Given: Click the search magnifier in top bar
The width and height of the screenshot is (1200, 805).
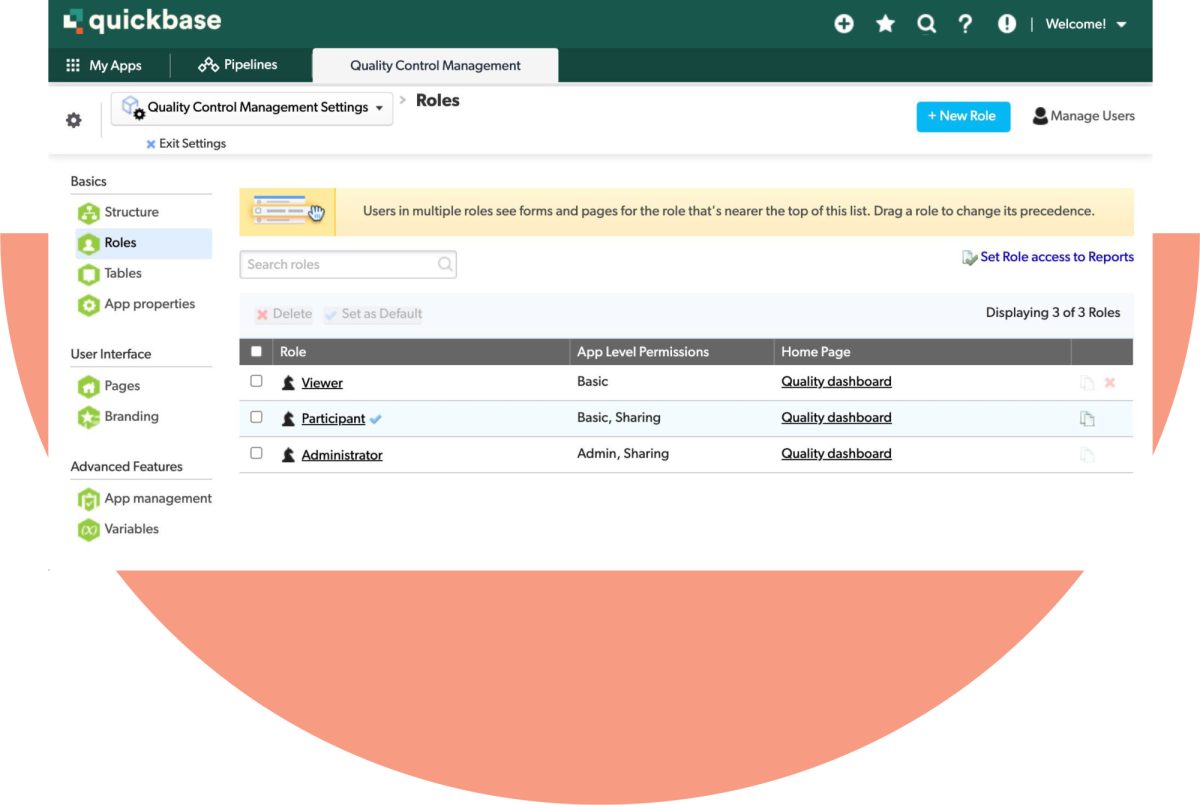Looking at the screenshot, I should click(x=926, y=24).
